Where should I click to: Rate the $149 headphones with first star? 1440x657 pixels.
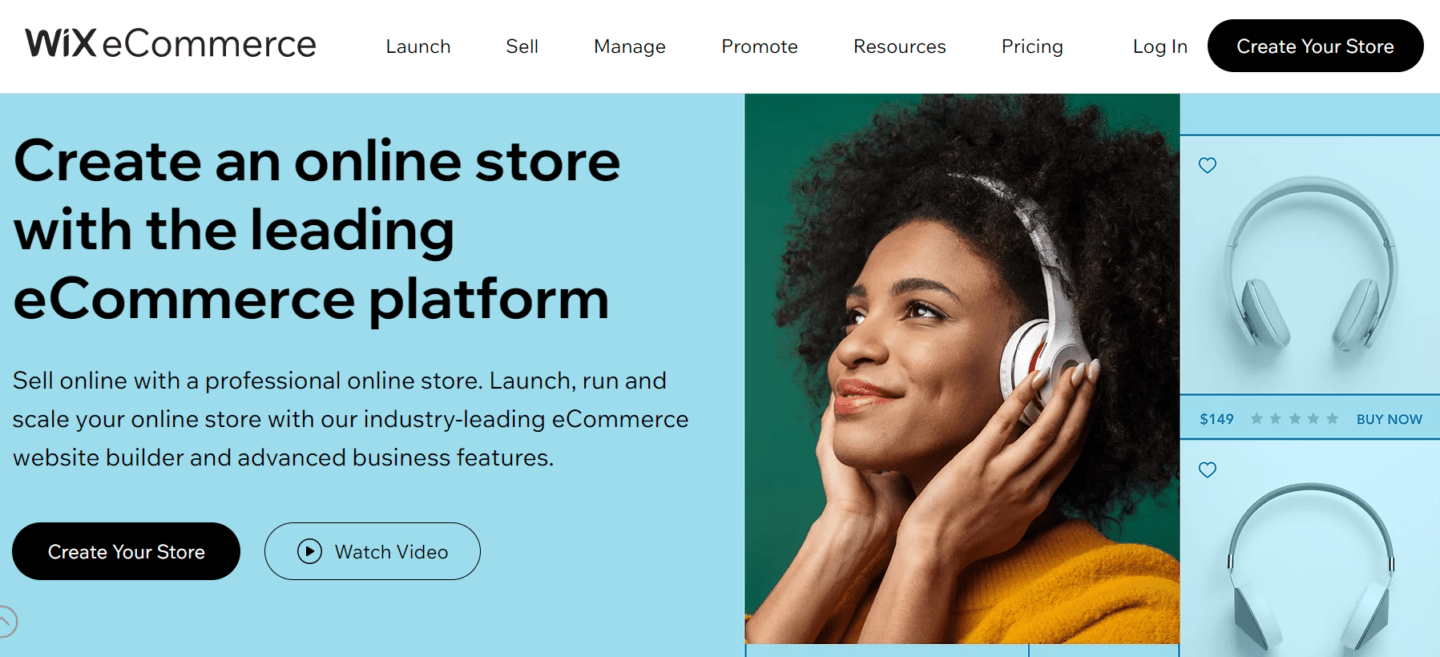pyautogui.click(x=1257, y=419)
